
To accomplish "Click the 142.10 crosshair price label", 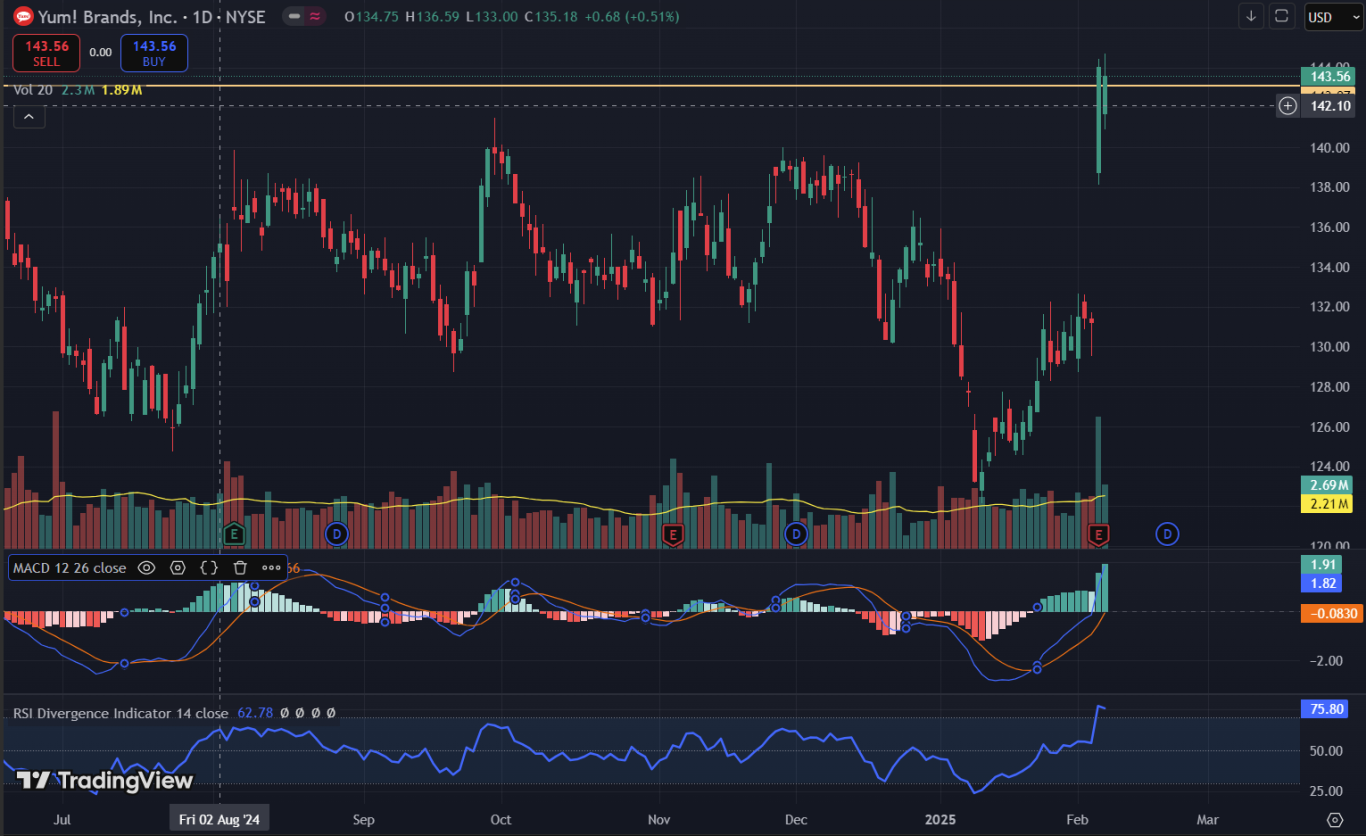I will click(1330, 106).
